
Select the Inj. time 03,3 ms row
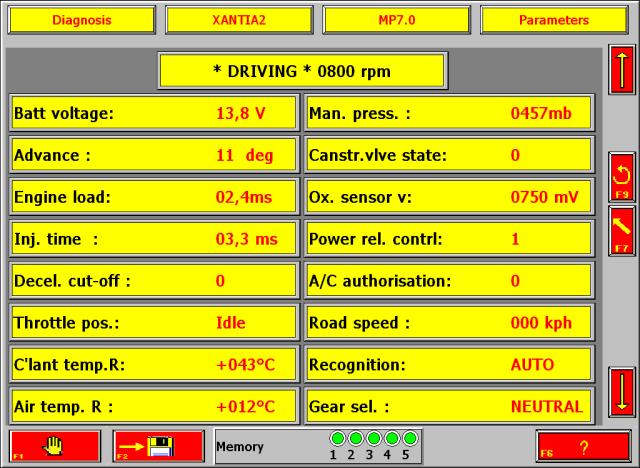[x=154, y=239]
